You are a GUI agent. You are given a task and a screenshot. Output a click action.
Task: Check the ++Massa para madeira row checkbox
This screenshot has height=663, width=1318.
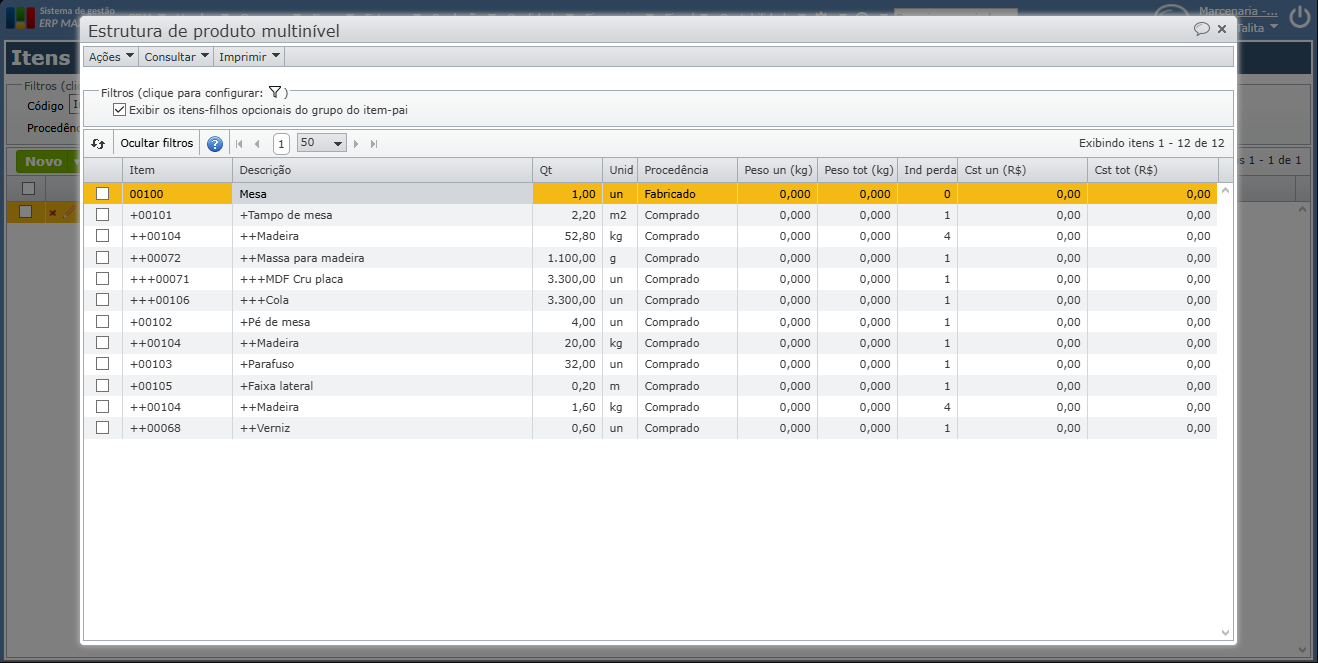click(x=102, y=258)
